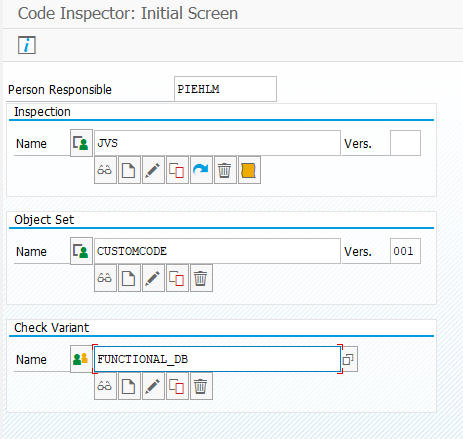Toggle Object Set local/global user button
463x439 pixels.
pyautogui.click(x=81, y=251)
